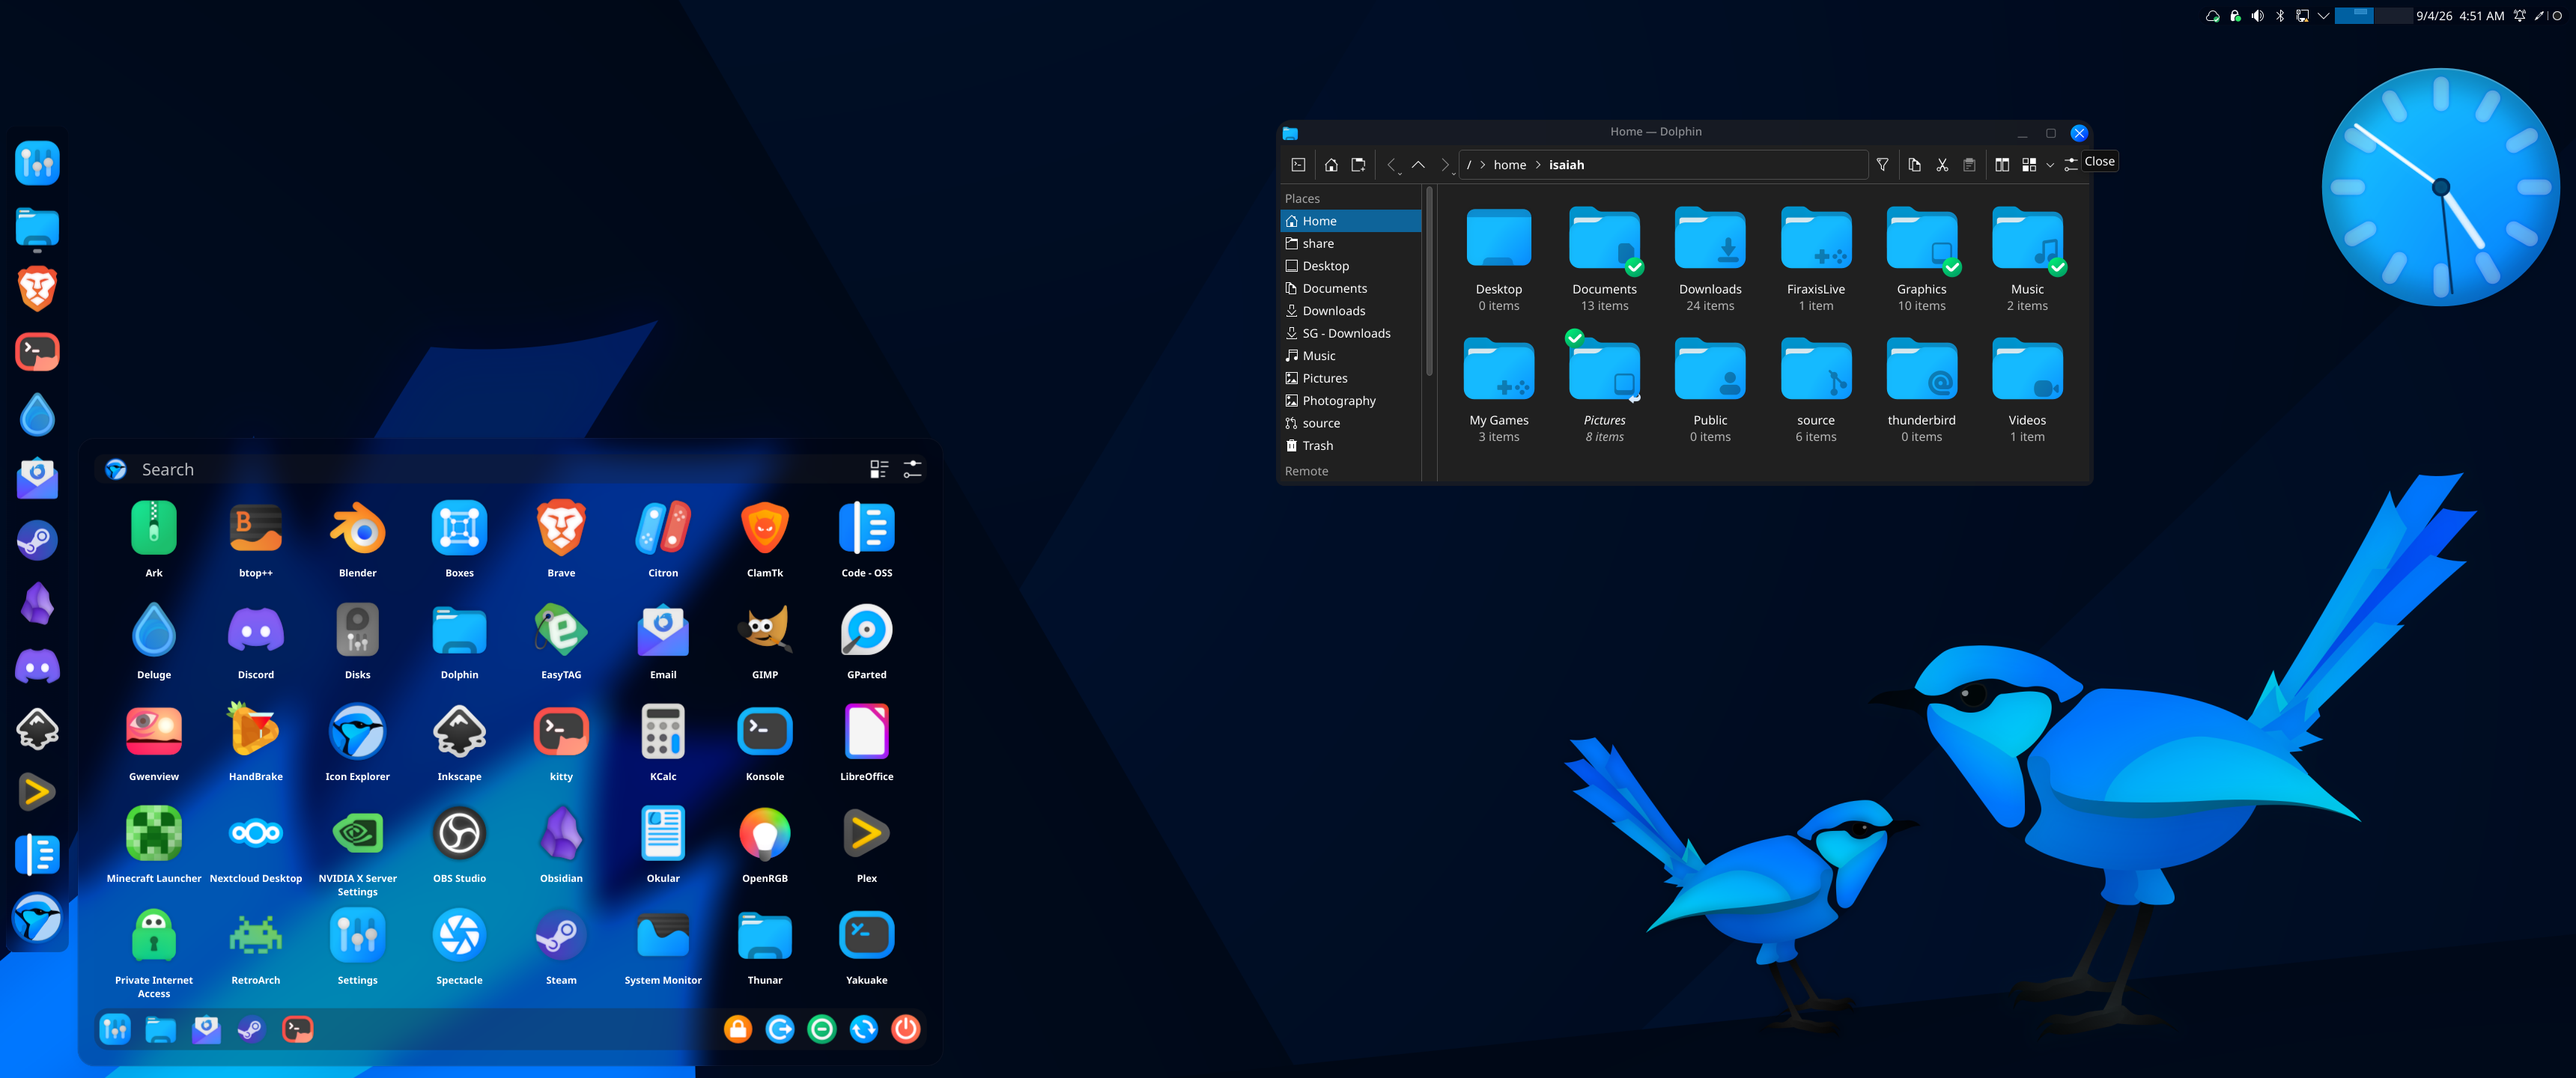Click the Dolphin Places panel scrollbar
Image resolution: width=2576 pixels, height=1078 pixels.
pos(1429,282)
